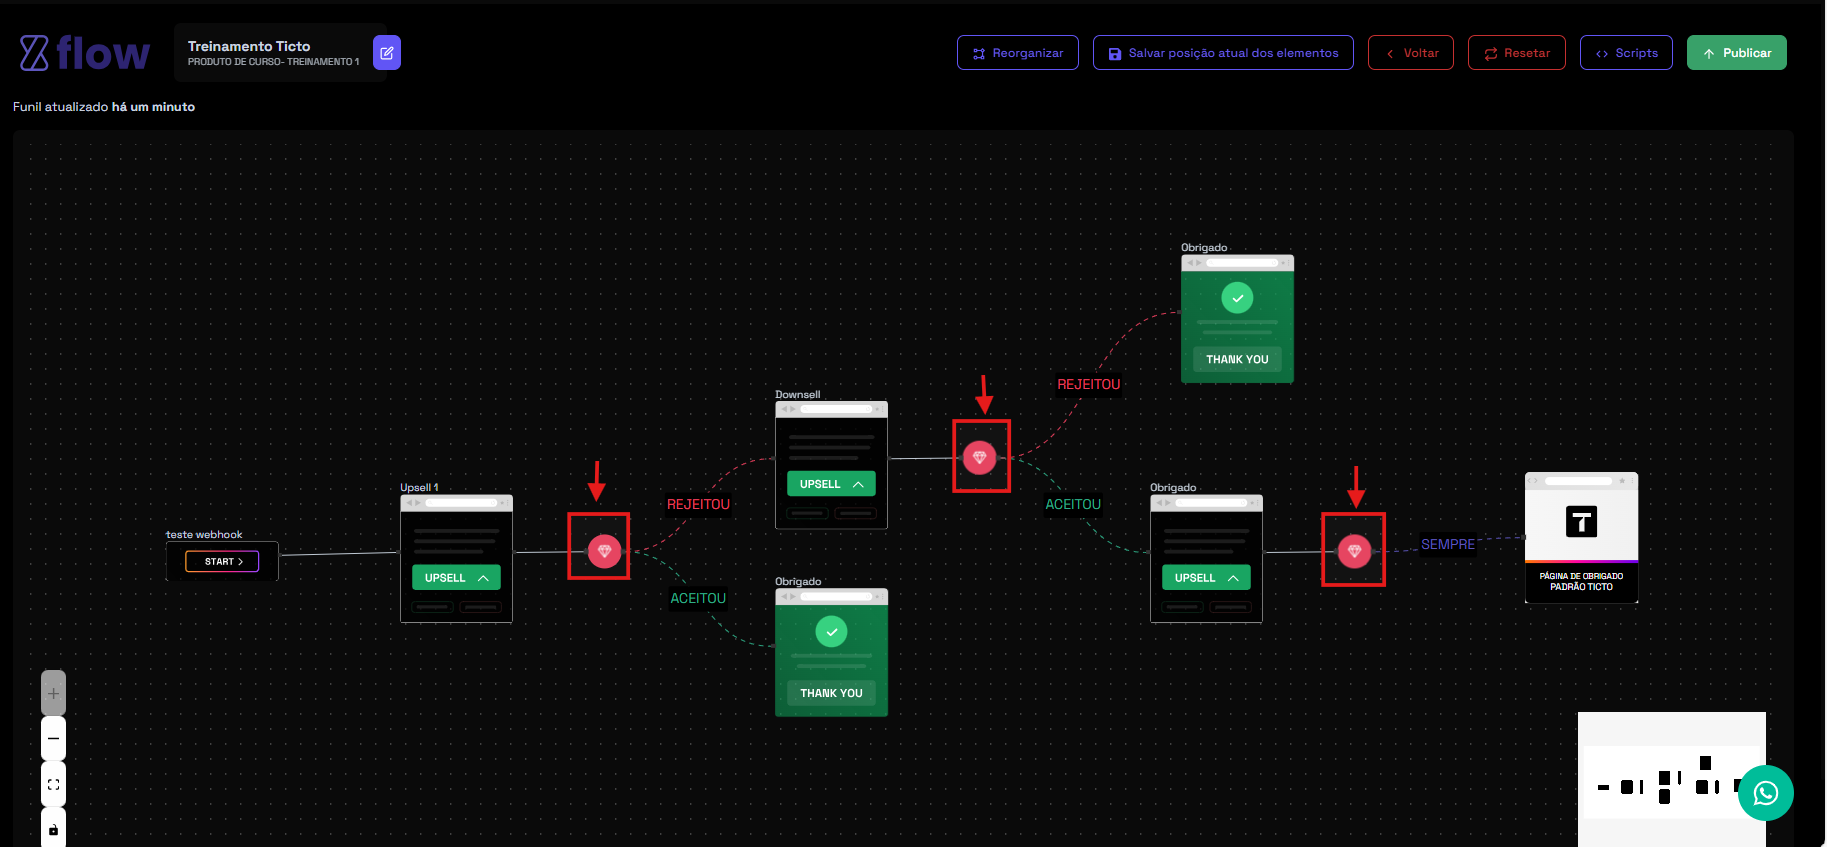Click the diamond node after Upsell 1
The width and height of the screenshot is (1827, 847).
point(604,551)
